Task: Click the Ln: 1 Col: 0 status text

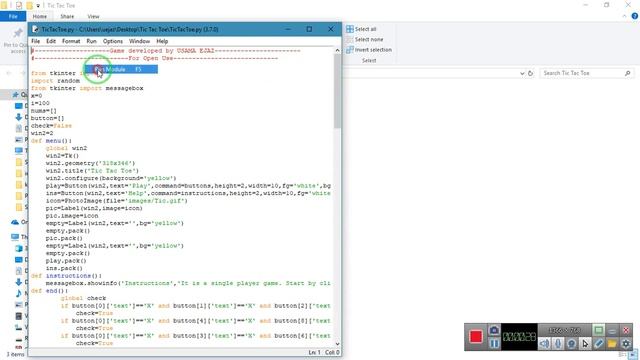Action: click(324, 352)
